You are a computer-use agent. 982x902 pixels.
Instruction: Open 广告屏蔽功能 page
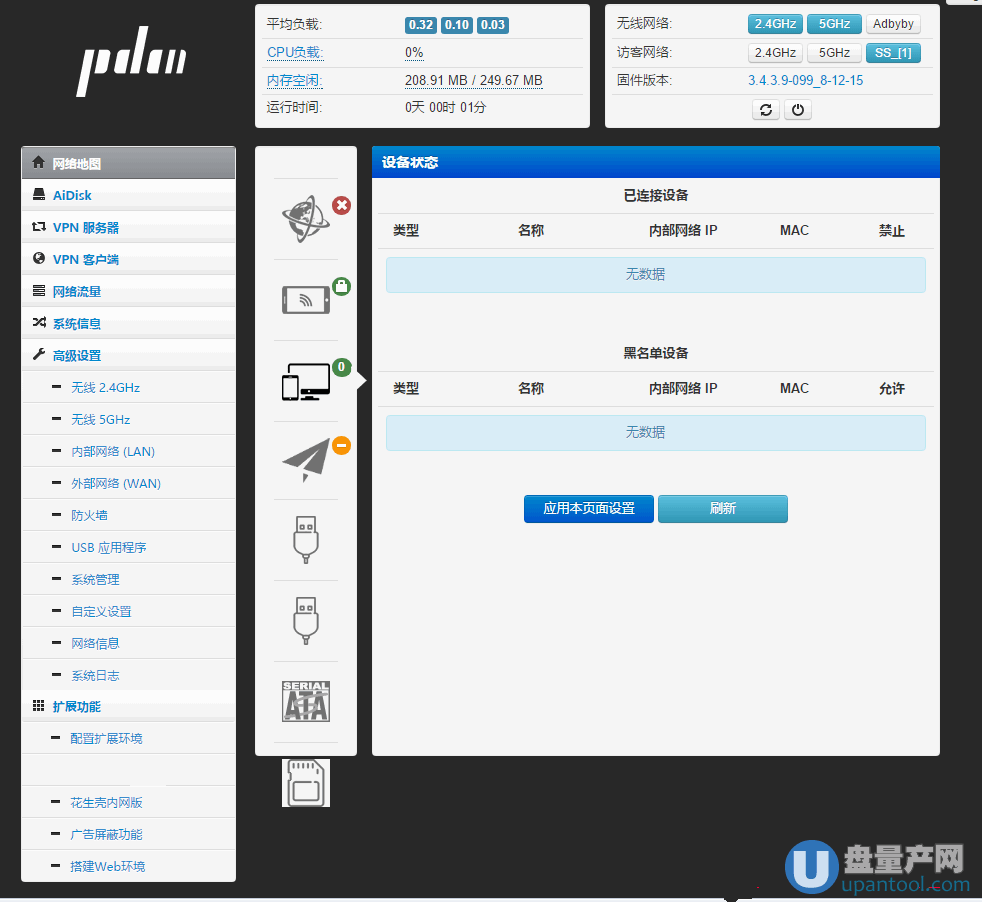coord(128,834)
